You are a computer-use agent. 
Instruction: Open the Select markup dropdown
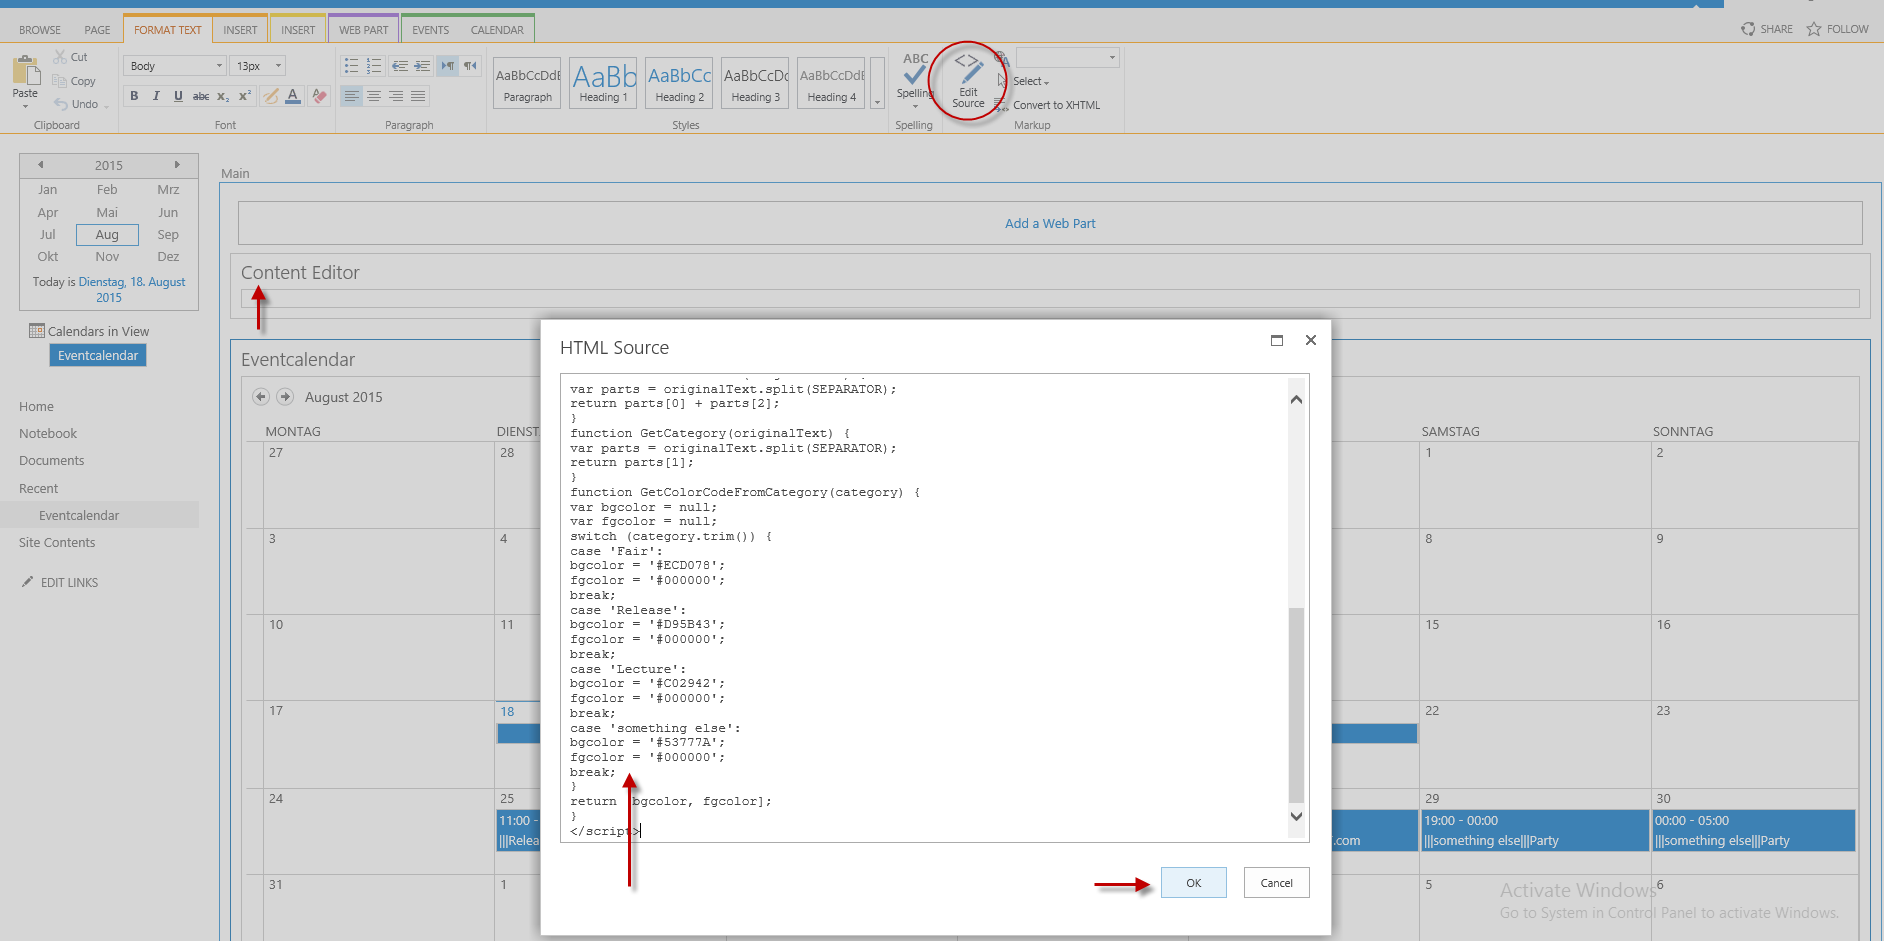click(x=1031, y=81)
